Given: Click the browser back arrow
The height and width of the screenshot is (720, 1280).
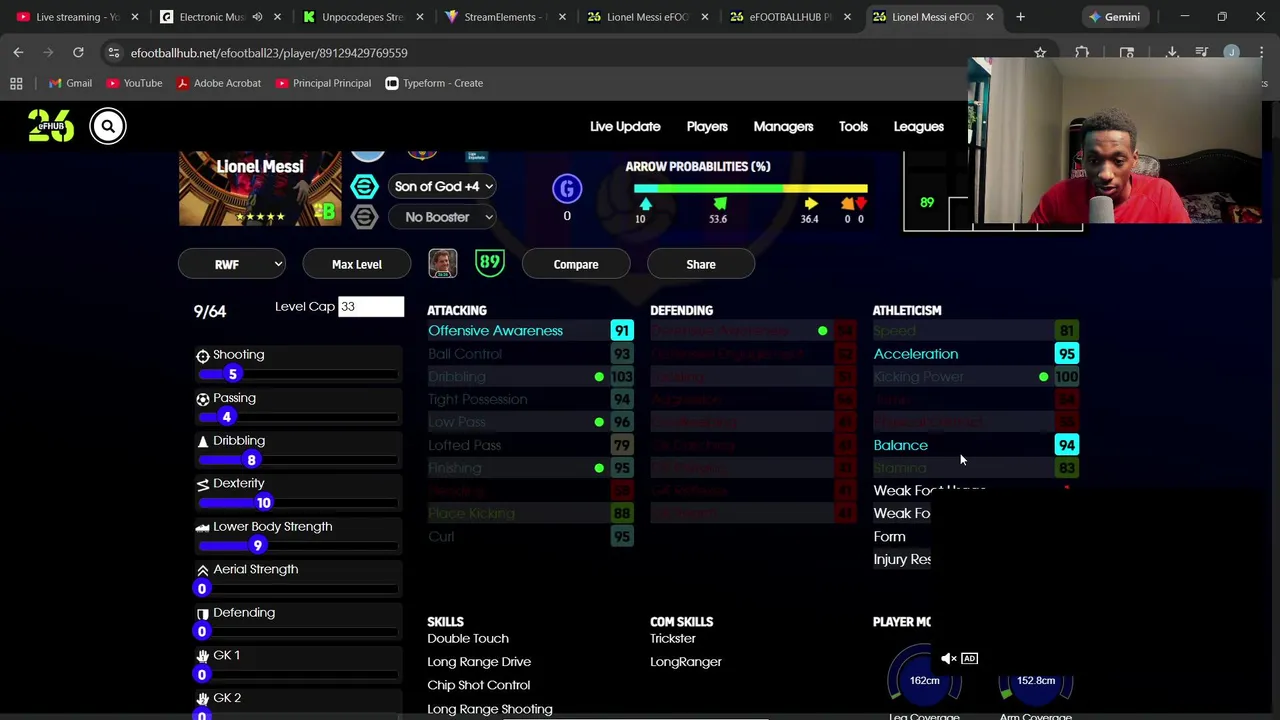Looking at the screenshot, I should click(18, 52).
